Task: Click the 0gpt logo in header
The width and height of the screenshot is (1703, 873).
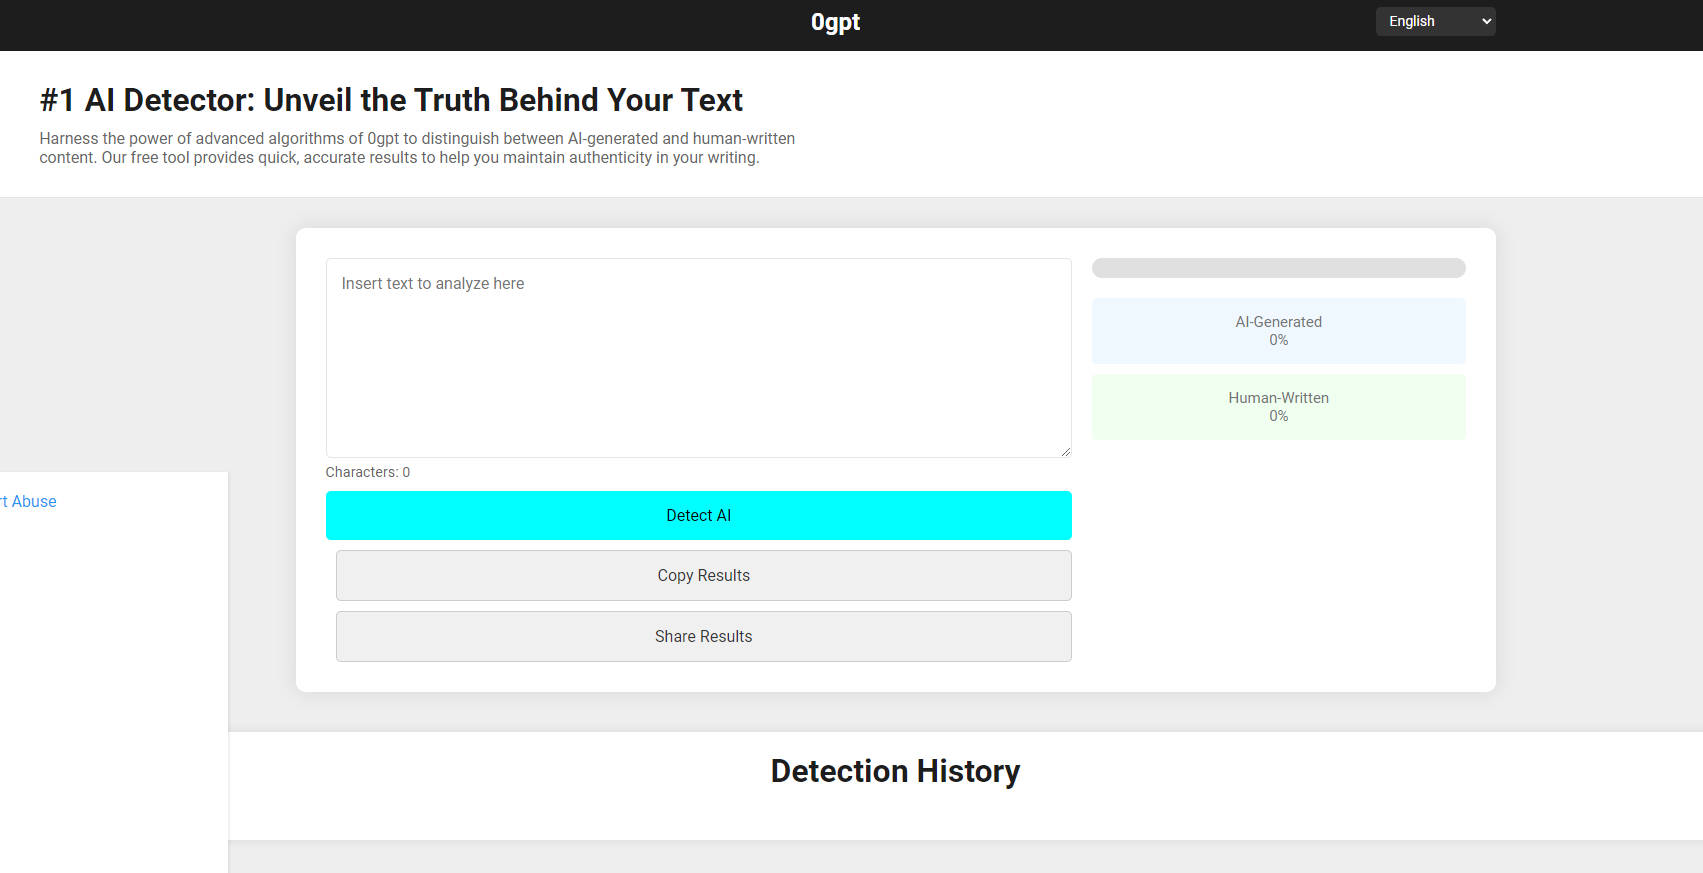Action: pyautogui.click(x=835, y=22)
